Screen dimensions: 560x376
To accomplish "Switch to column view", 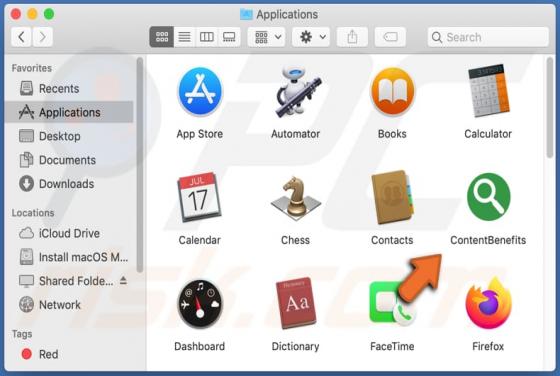I will [x=206, y=37].
